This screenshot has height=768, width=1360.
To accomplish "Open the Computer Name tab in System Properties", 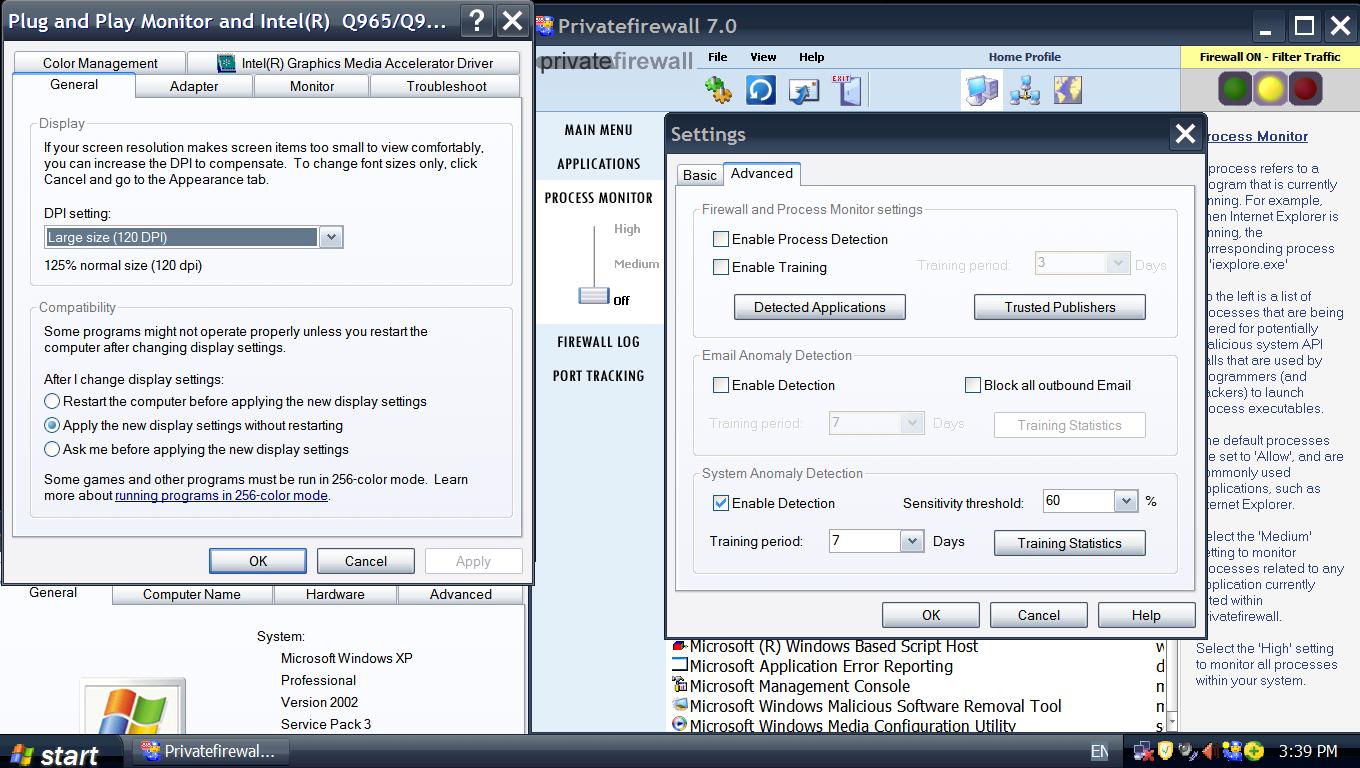I will tap(192, 594).
